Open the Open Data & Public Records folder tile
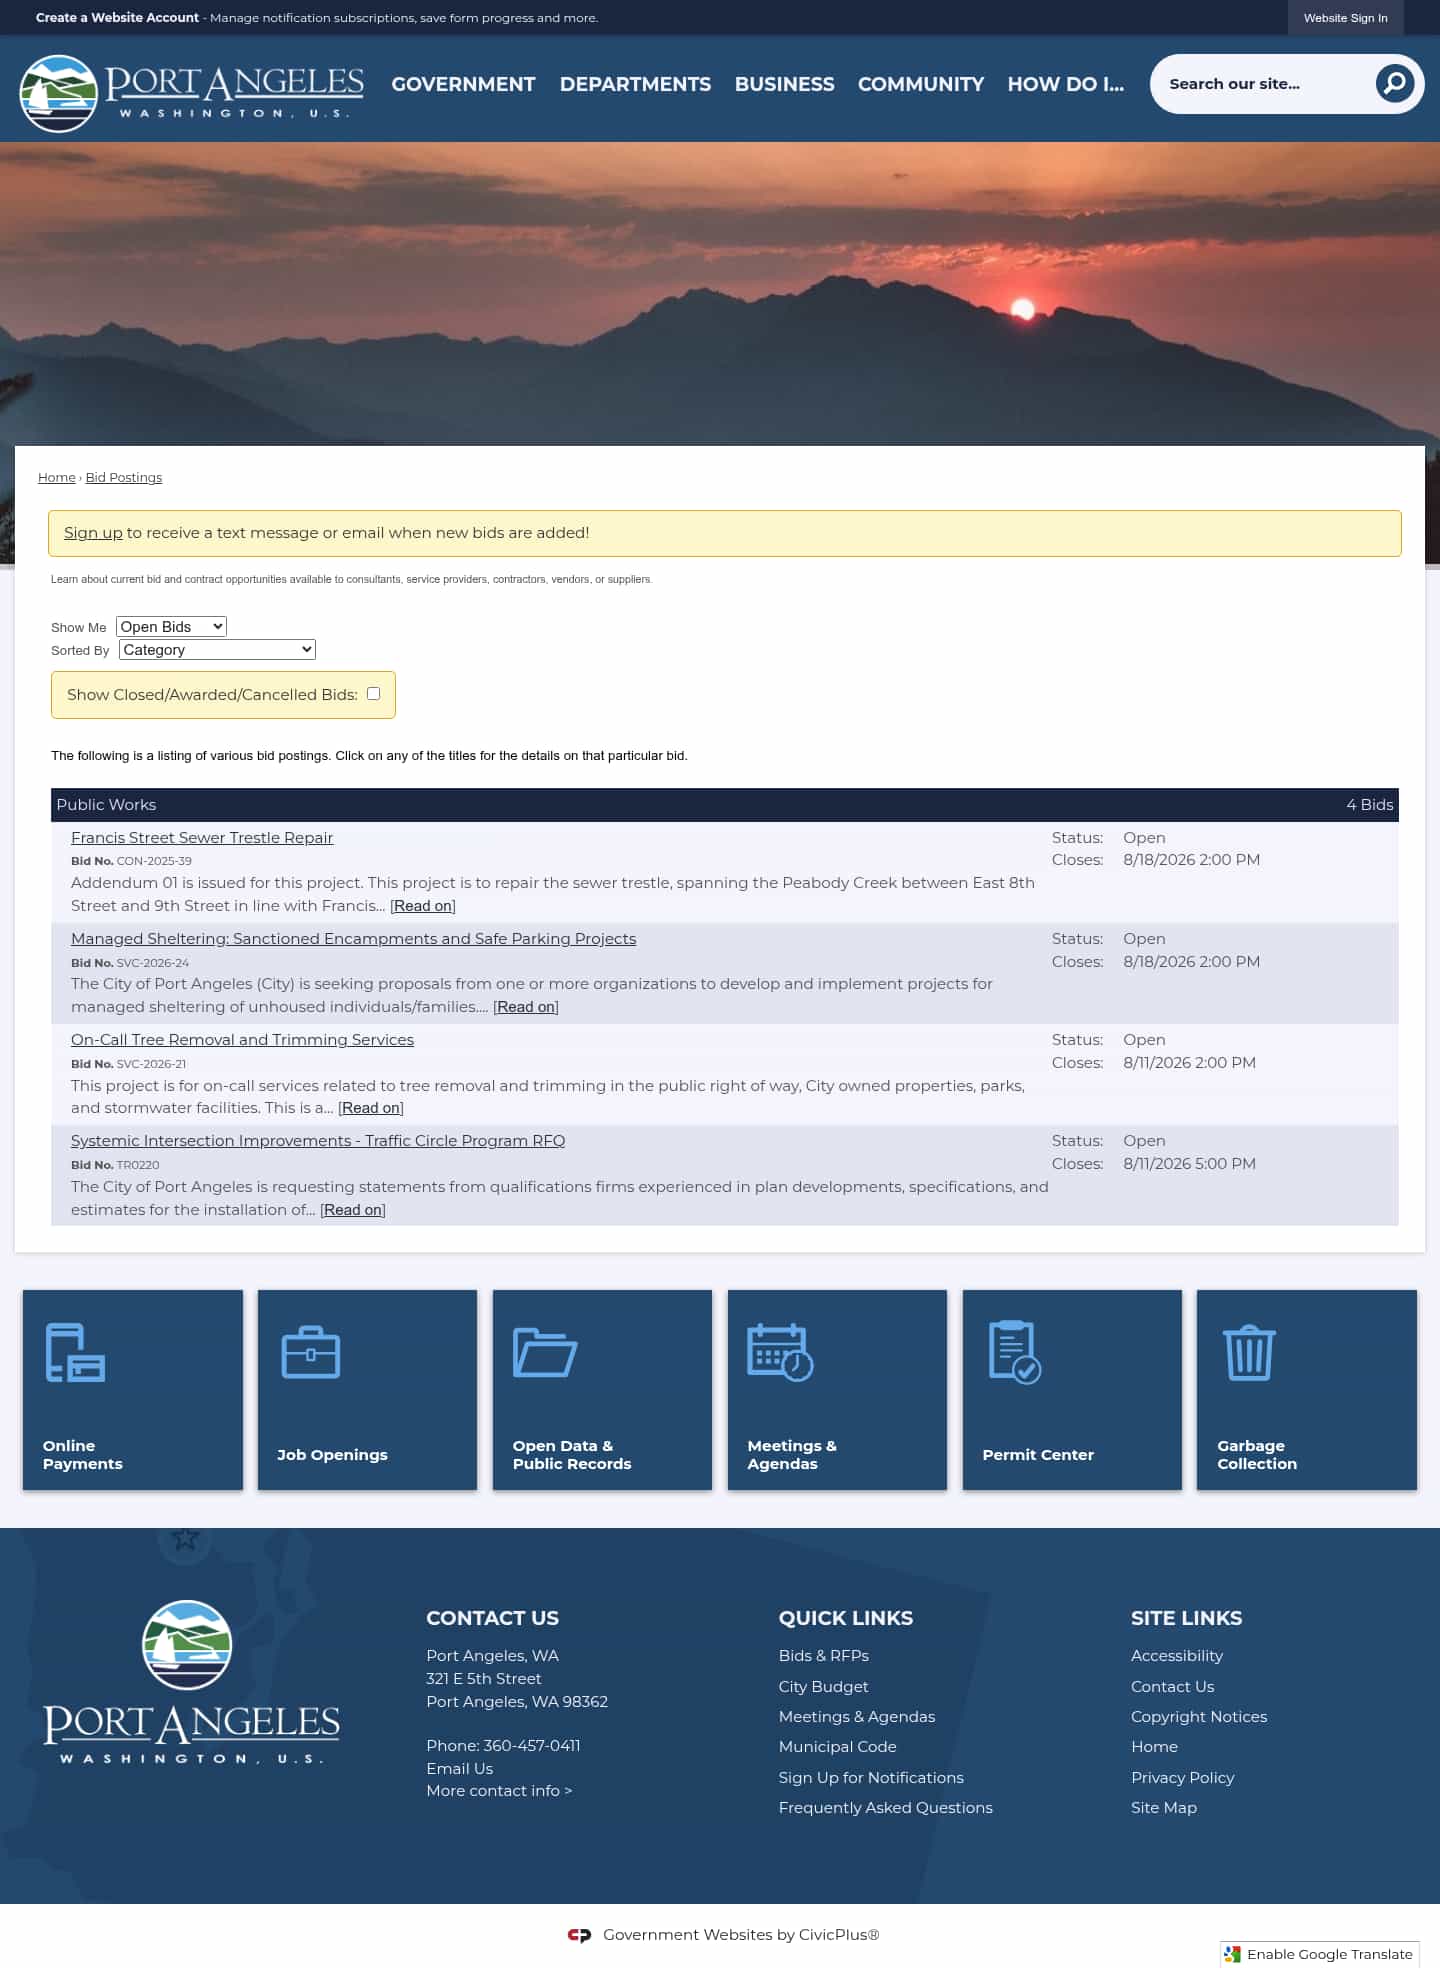The image size is (1440, 1968). (x=602, y=1389)
